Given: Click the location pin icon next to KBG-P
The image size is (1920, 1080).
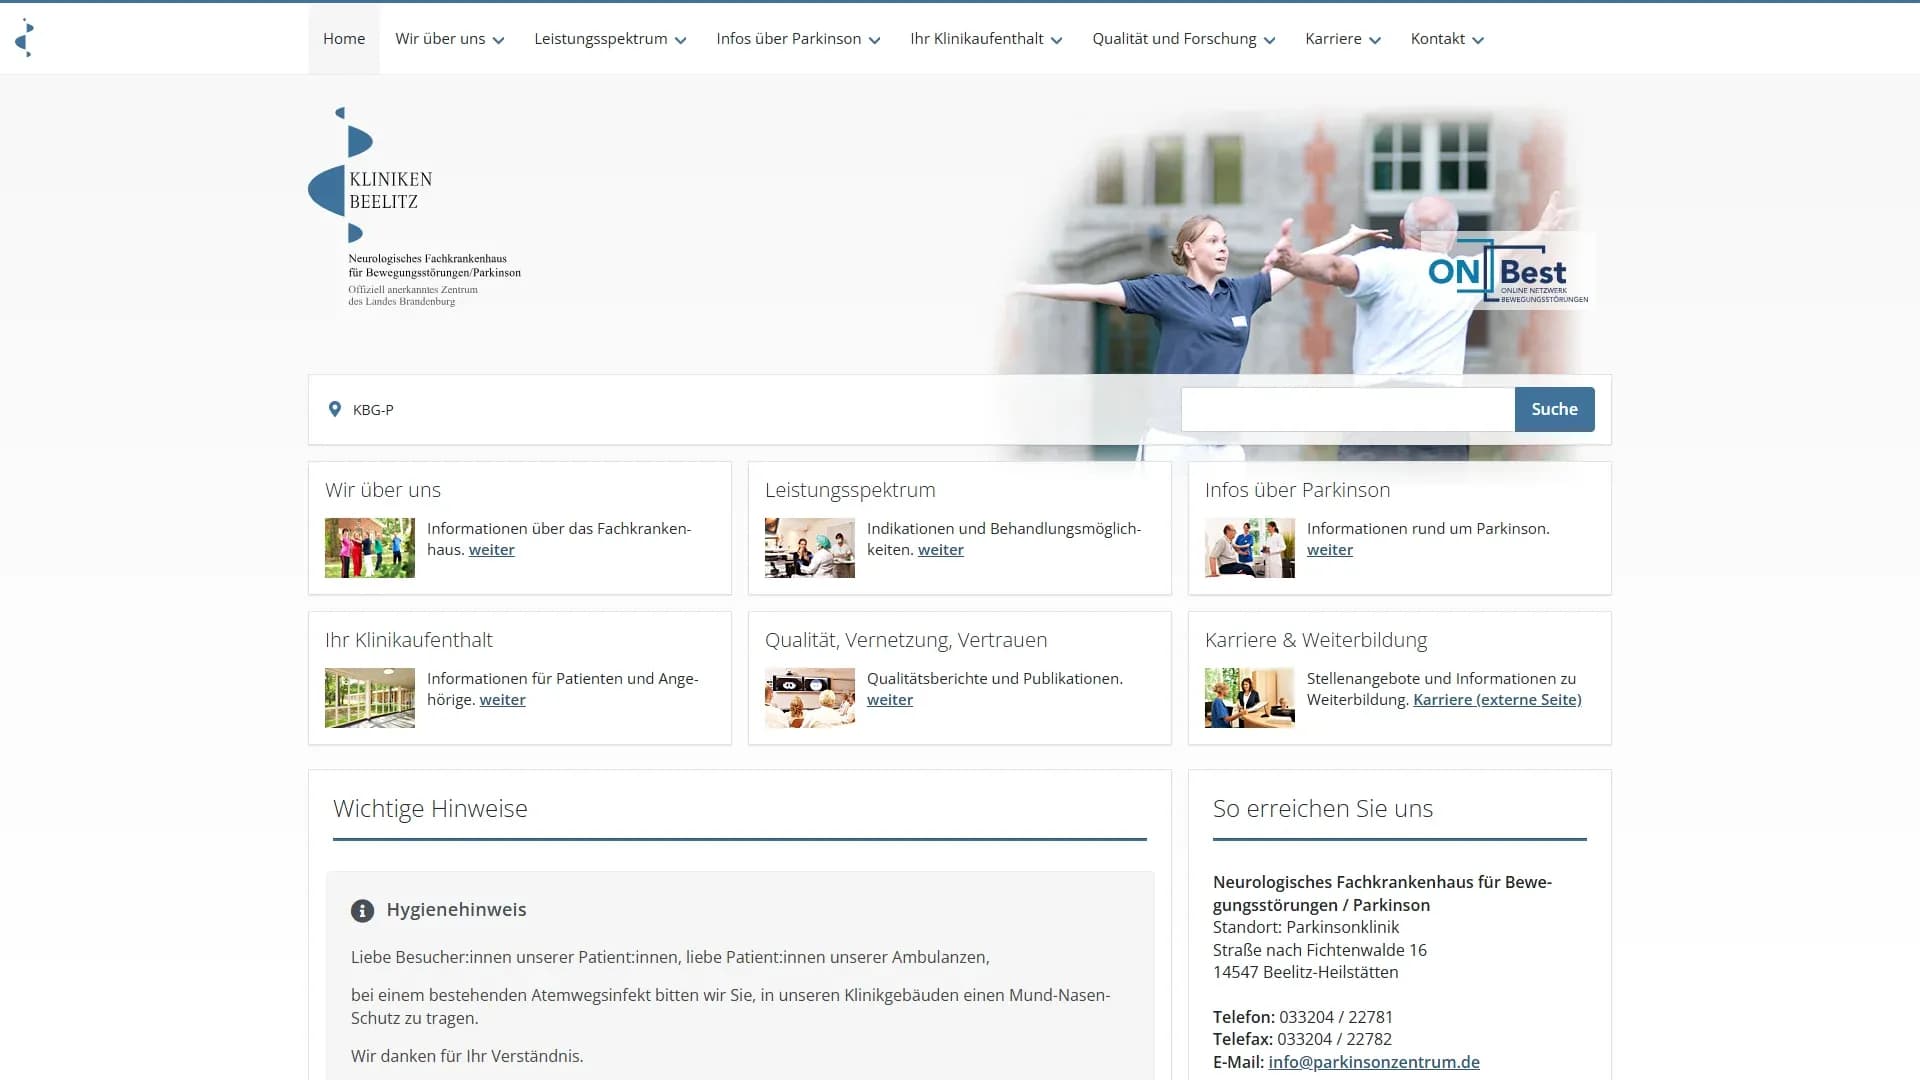Looking at the screenshot, I should pyautogui.click(x=334, y=409).
